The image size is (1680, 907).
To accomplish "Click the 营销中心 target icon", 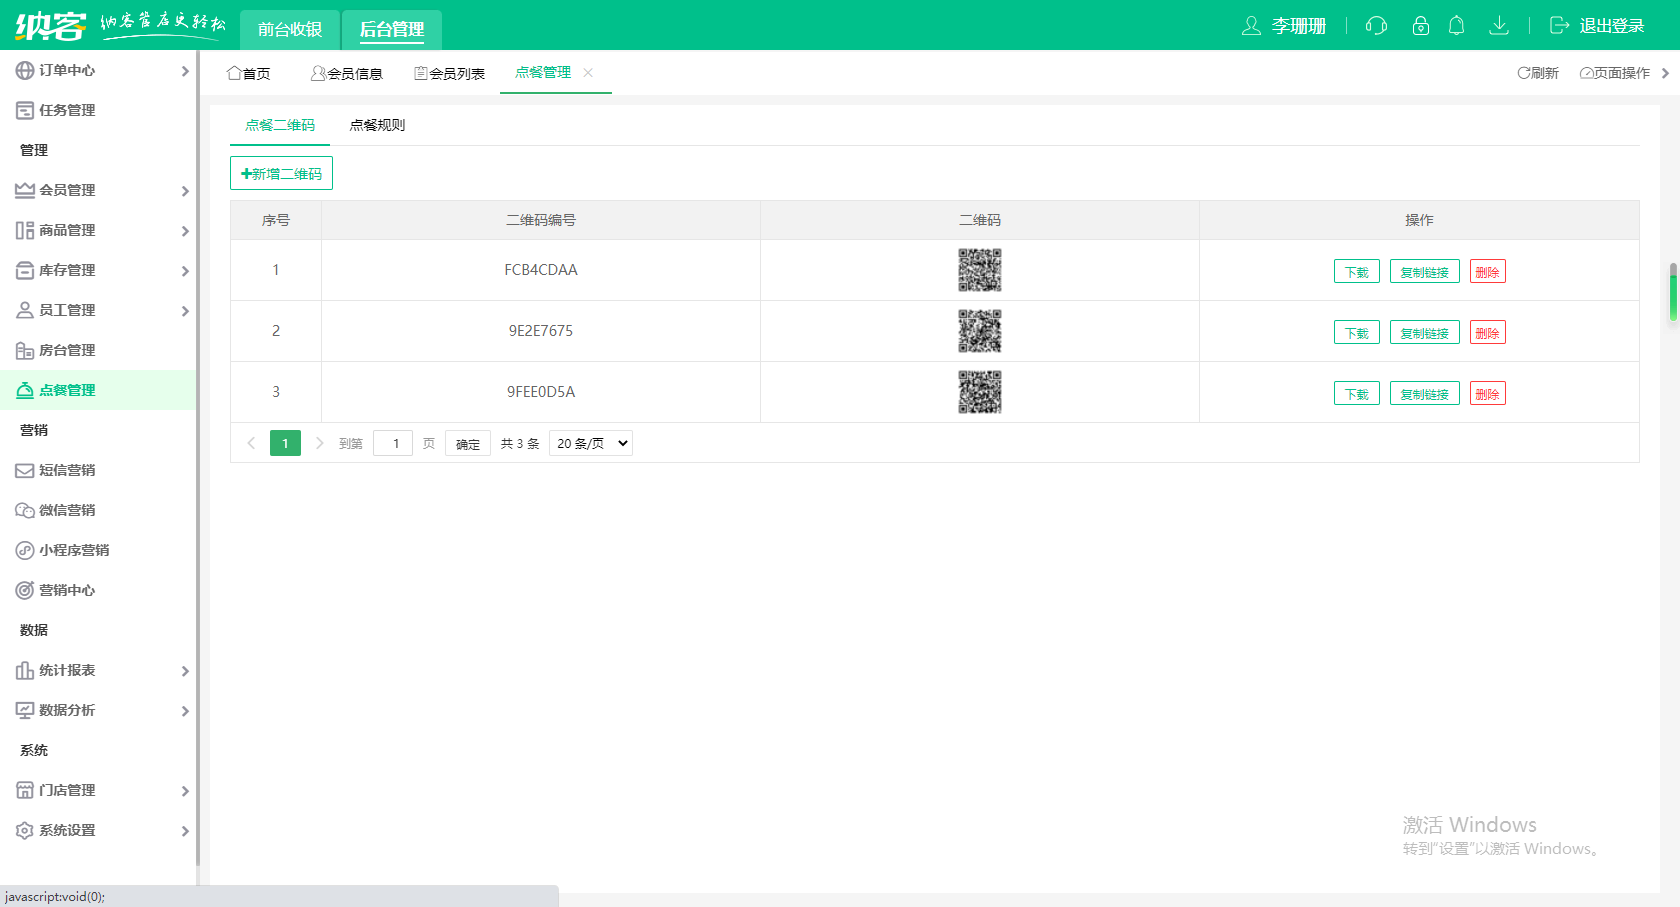I will click(25, 590).
